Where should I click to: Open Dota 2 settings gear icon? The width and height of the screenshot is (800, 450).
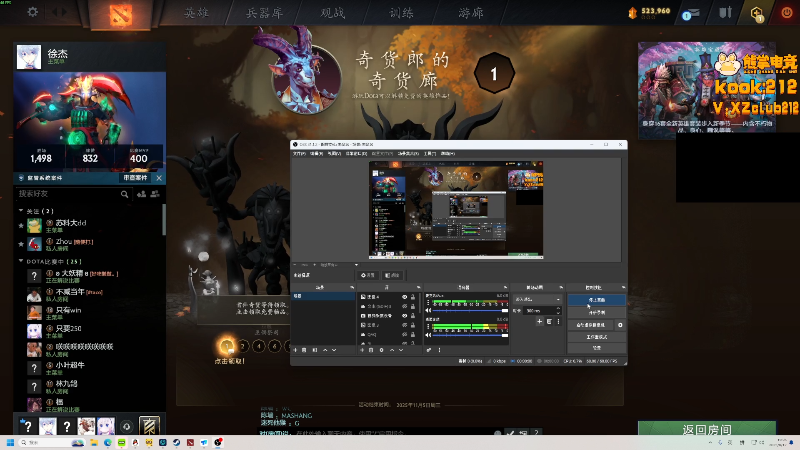pos(33,11)
